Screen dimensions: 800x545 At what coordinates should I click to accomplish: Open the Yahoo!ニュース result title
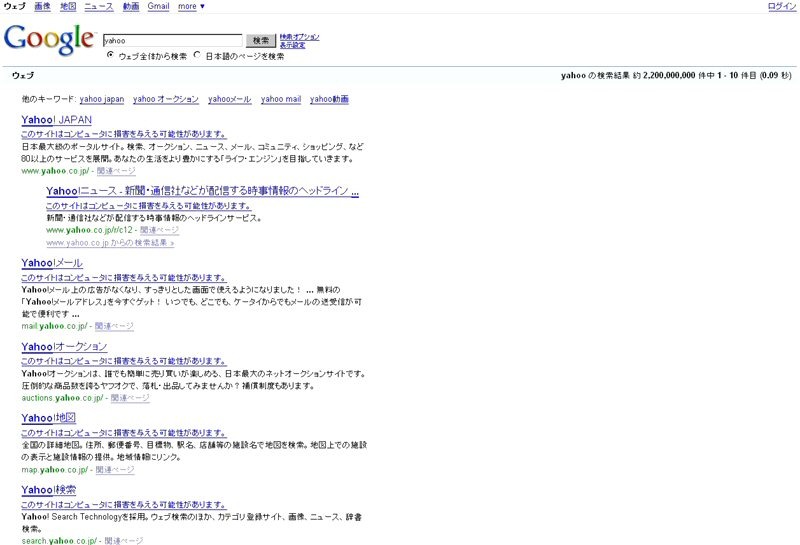[x=203, y=191]
